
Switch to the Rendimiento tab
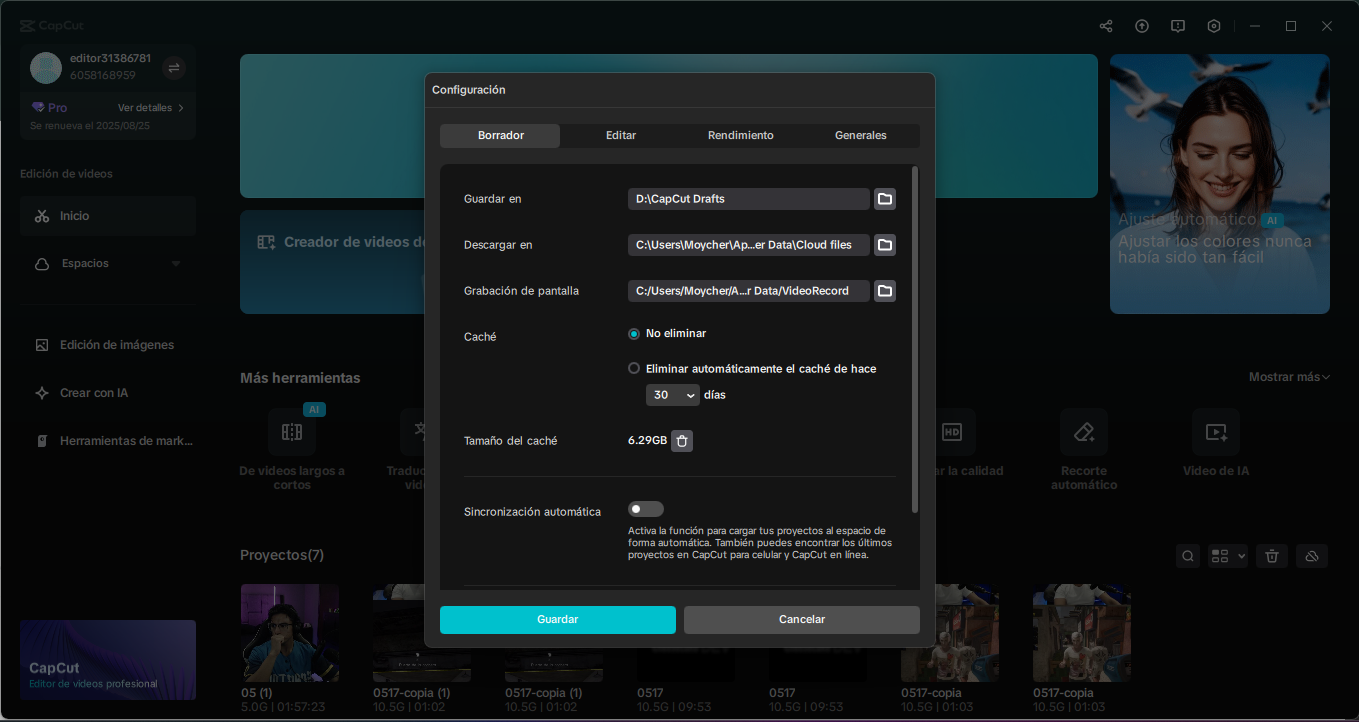740,135
